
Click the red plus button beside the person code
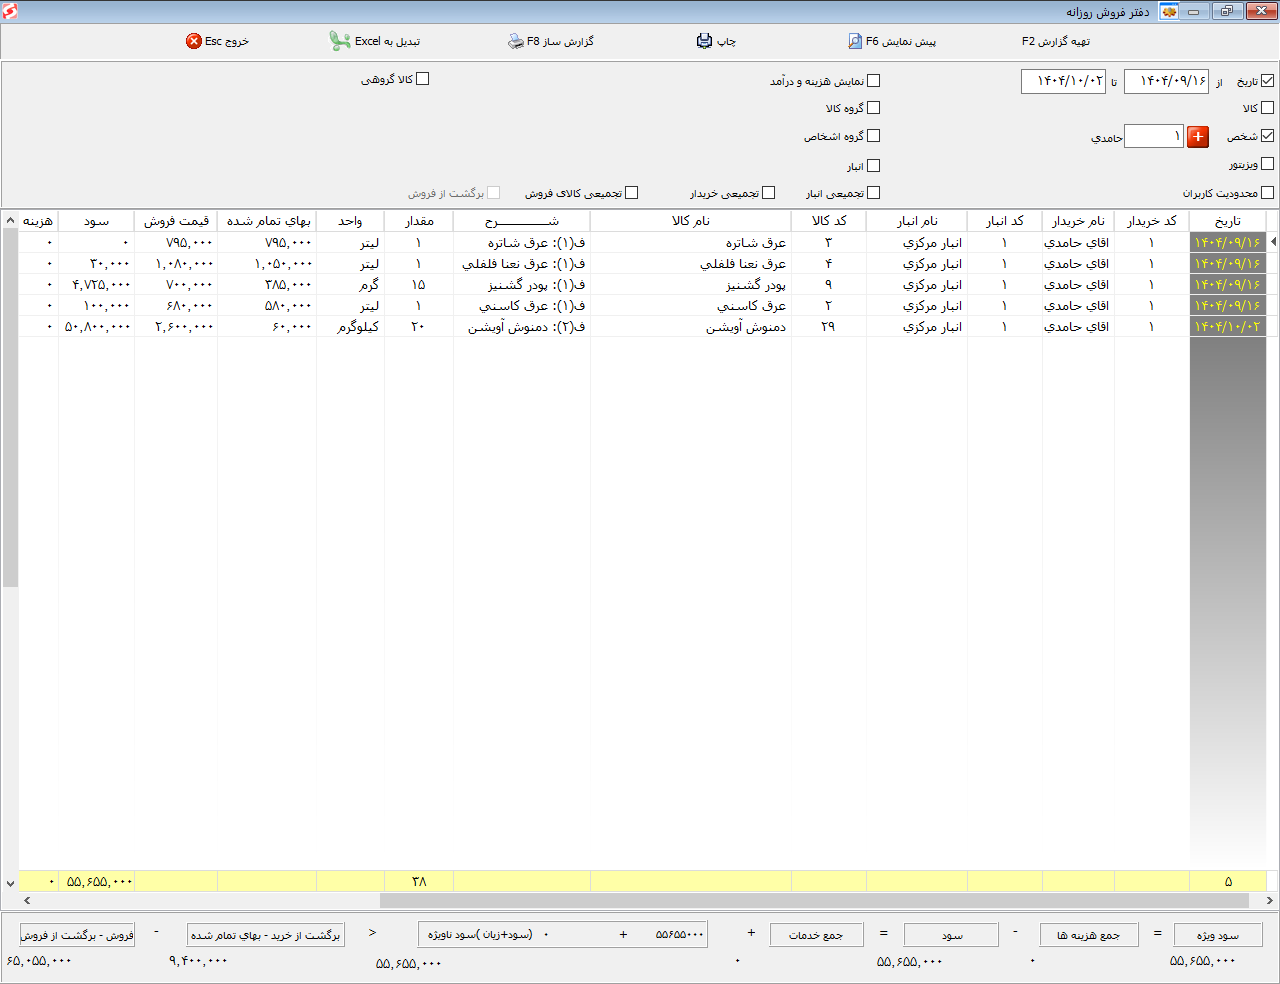coord(1198,136)
